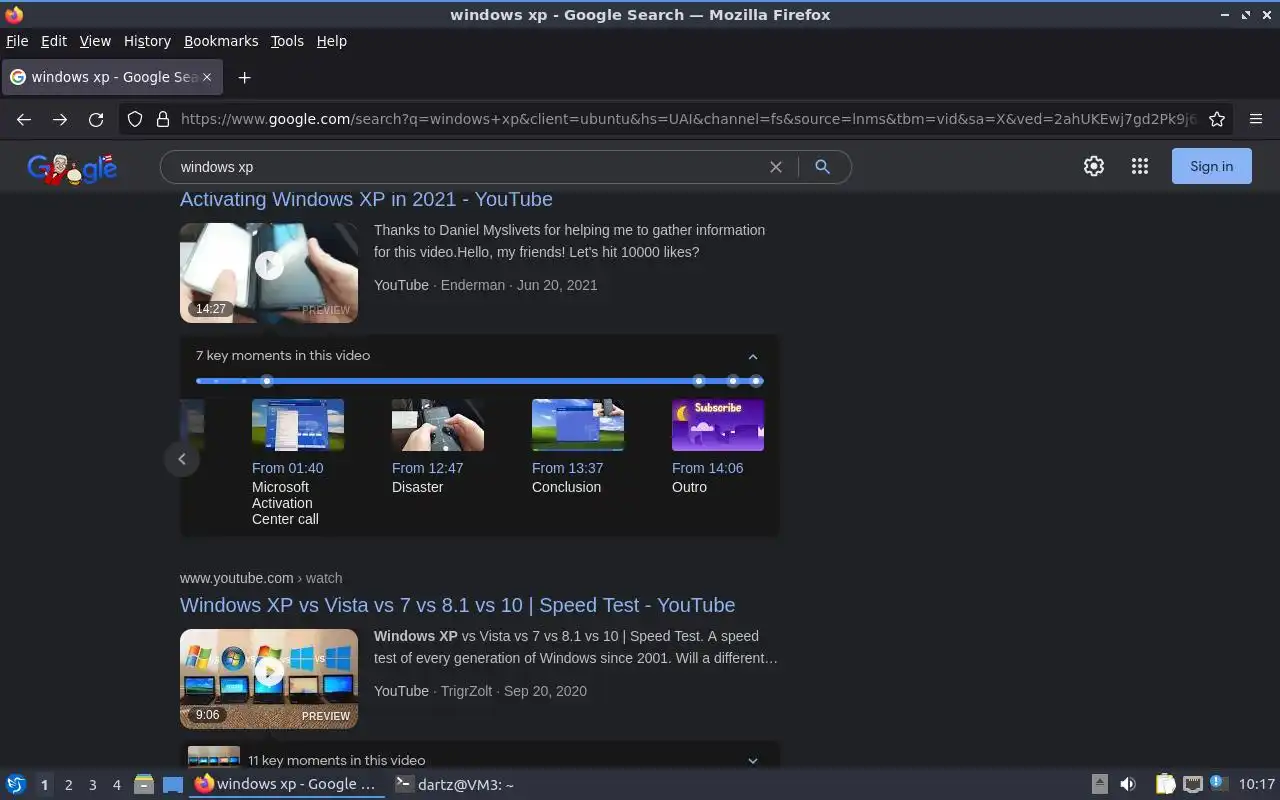Play the Speed Test video thumbnail
The width and height of the screenshot is (1280, 800).
pos(269,679)
